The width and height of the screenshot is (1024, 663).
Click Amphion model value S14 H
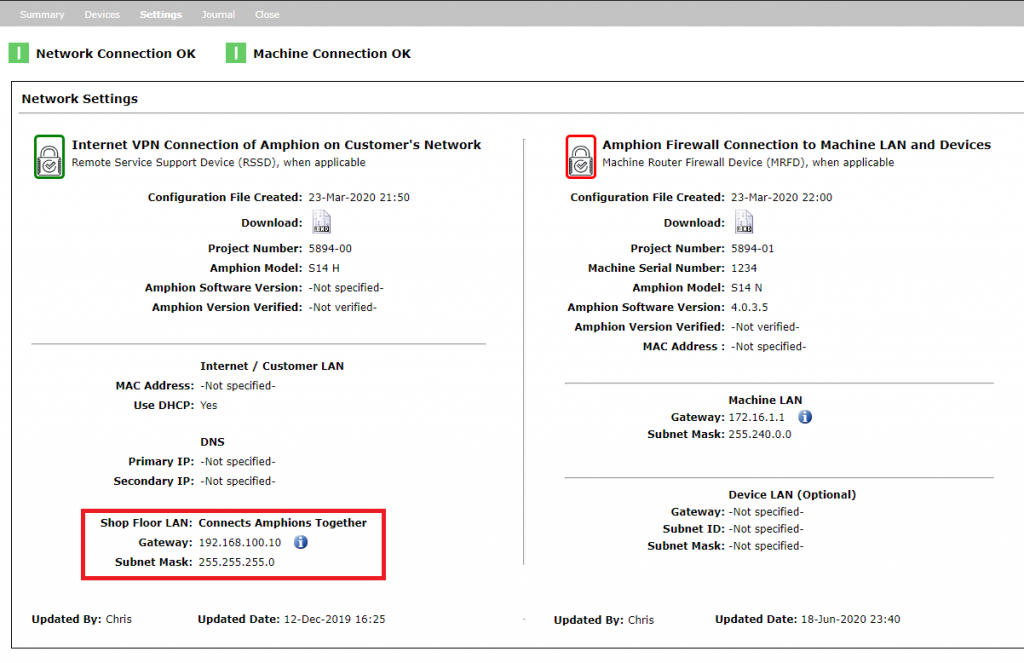[324, 268]
